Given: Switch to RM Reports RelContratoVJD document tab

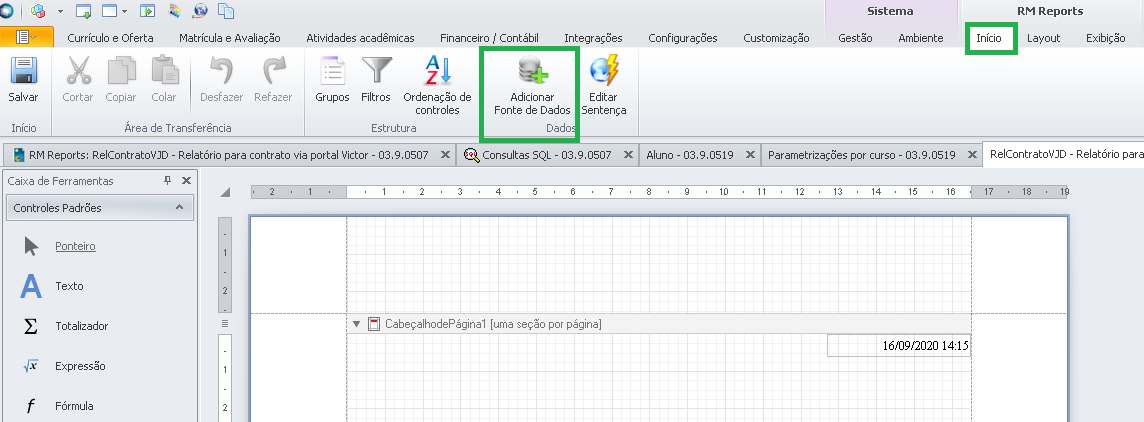Looking at the screenshot, I should coord(231,155).
